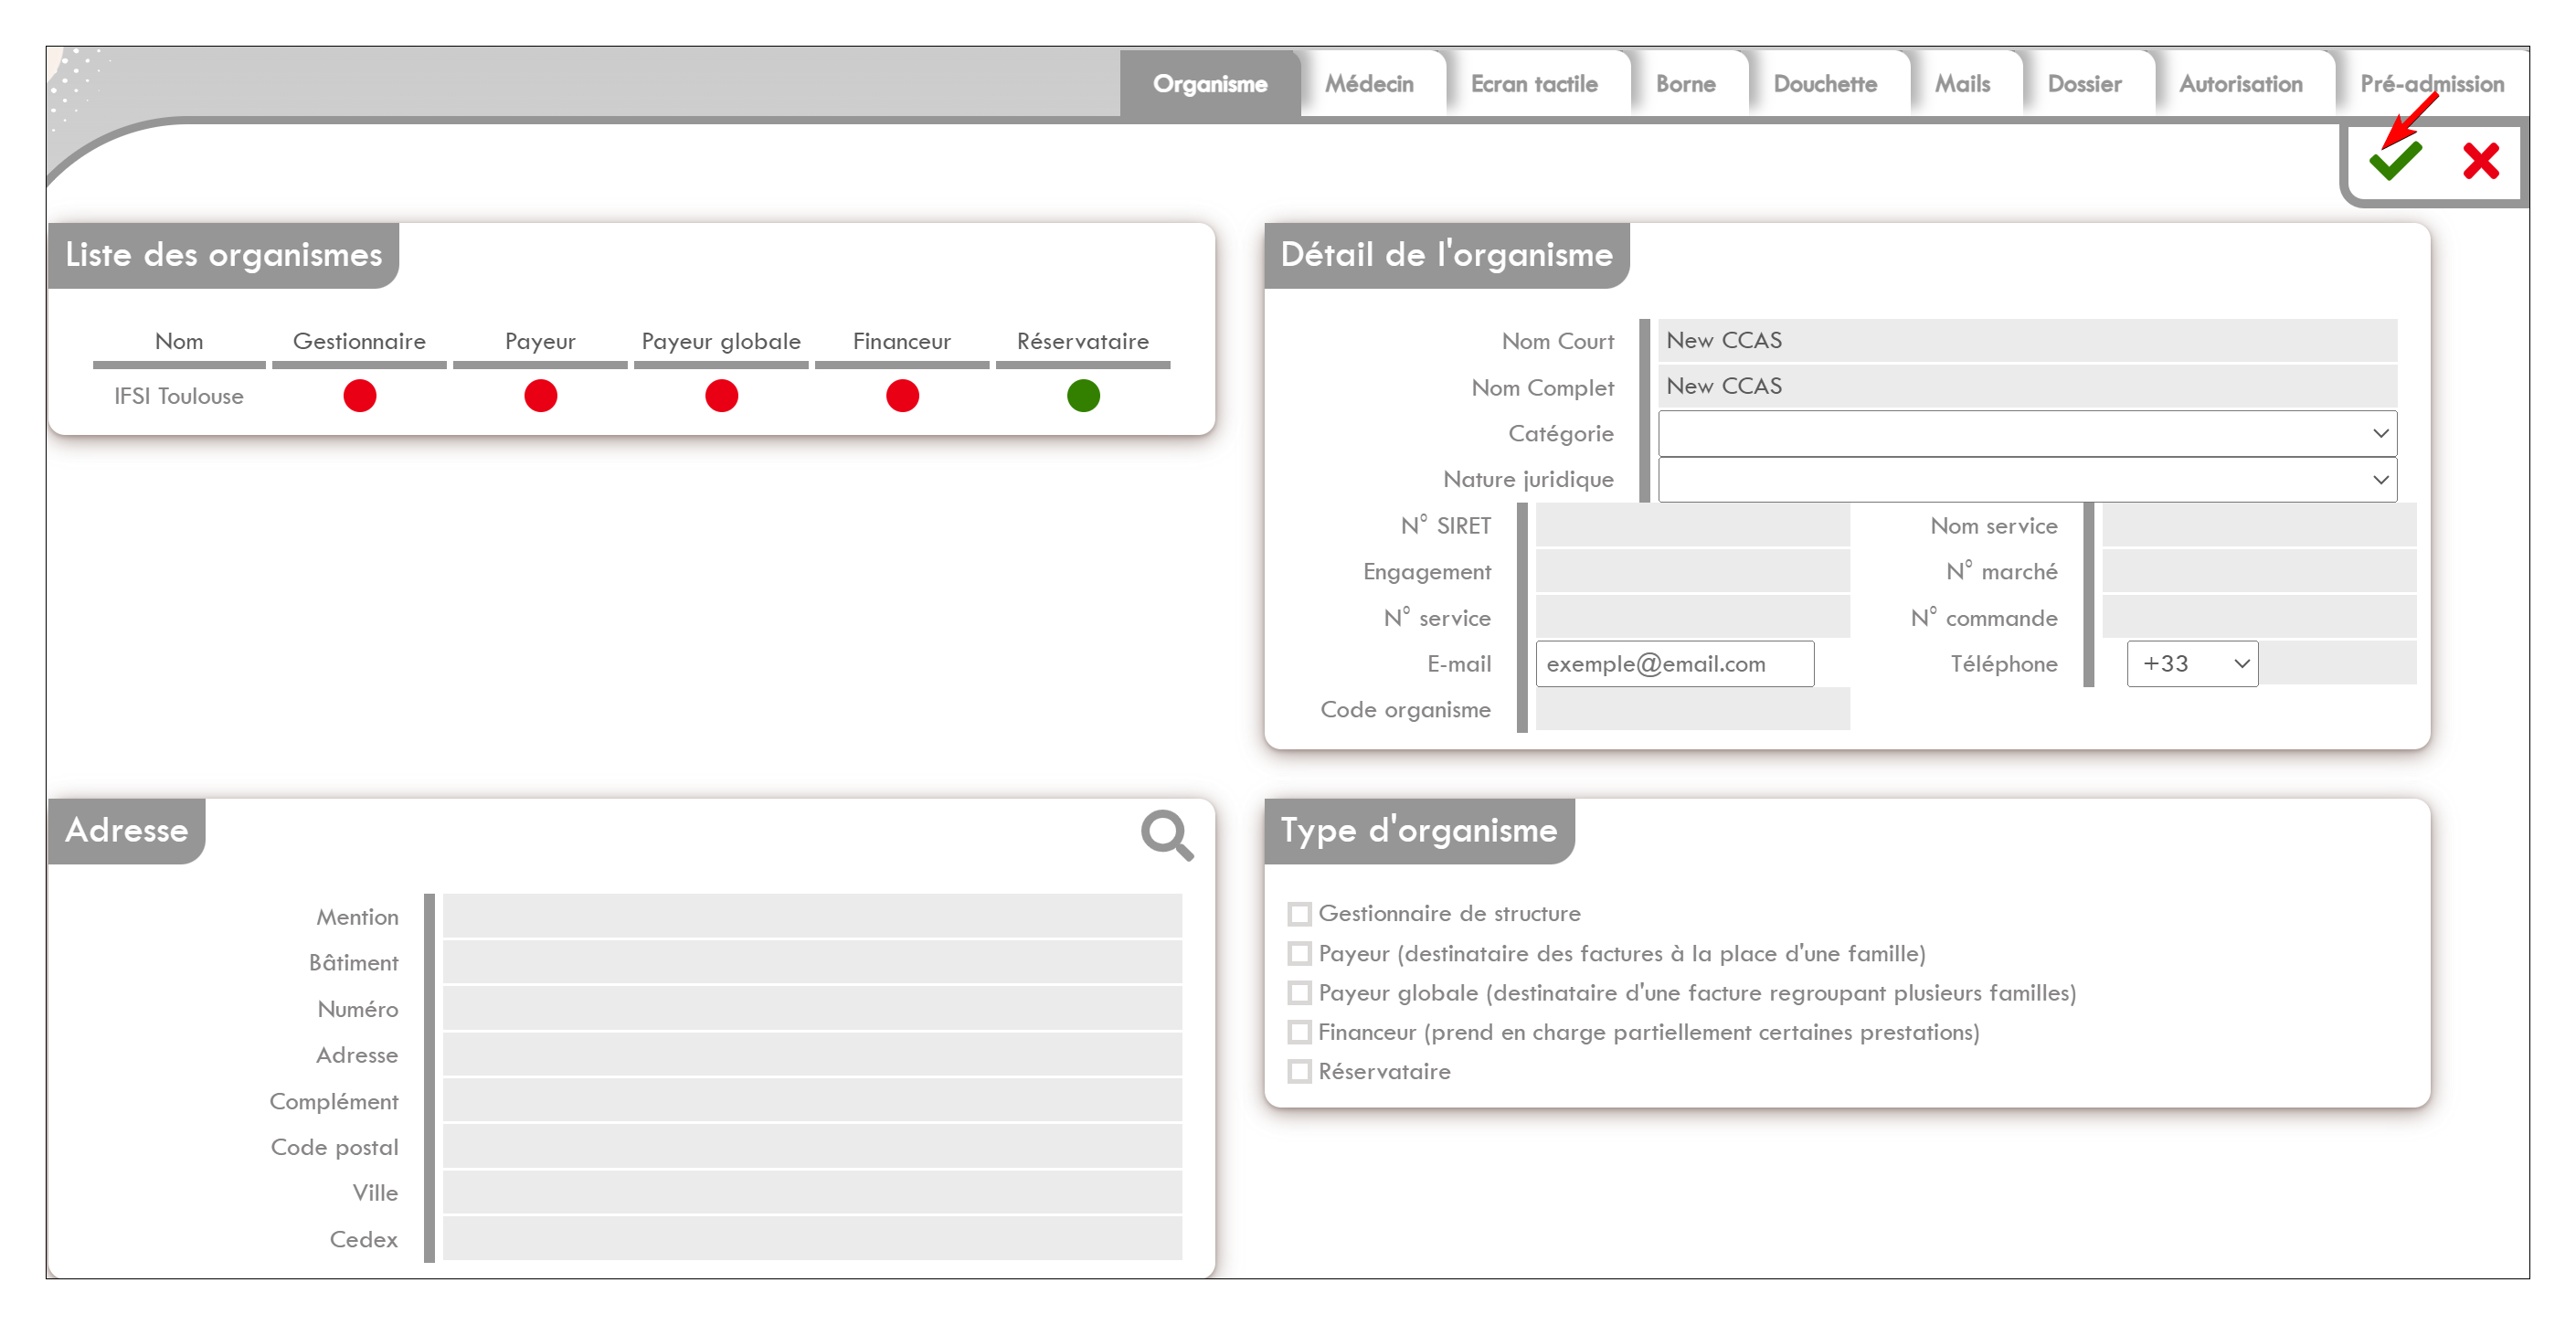Screen dimensions: 2576x1325
Task: Click the Cedex field
Action: (812, 1239)
